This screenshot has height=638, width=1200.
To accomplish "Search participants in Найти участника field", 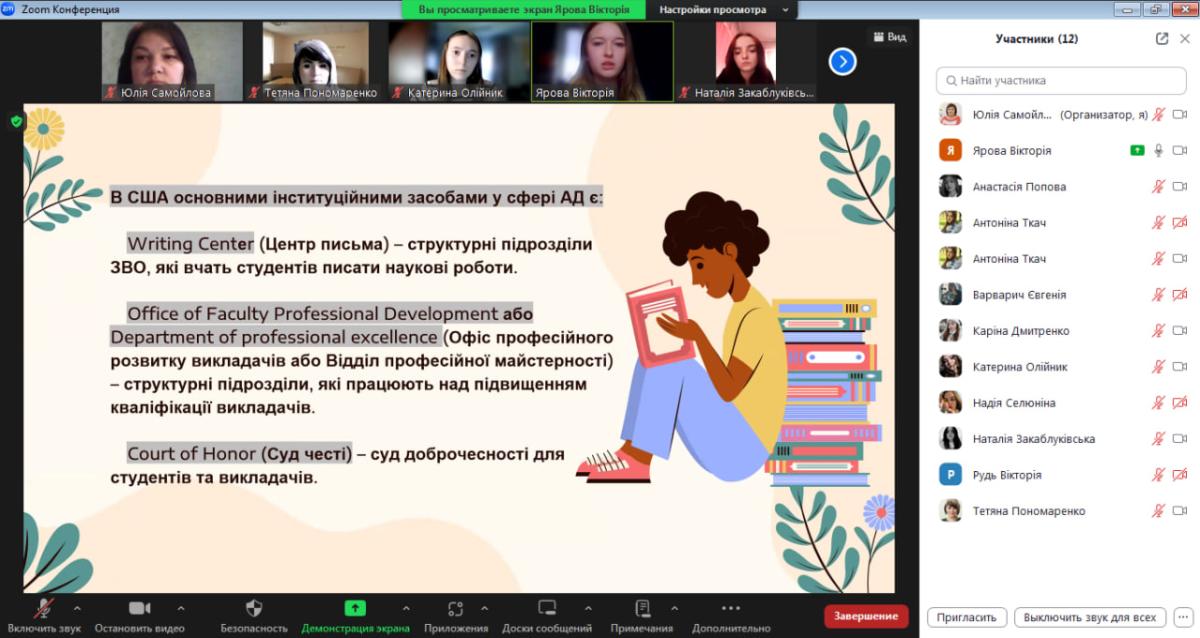I will pyautogui.click(x=1060, y=80).
